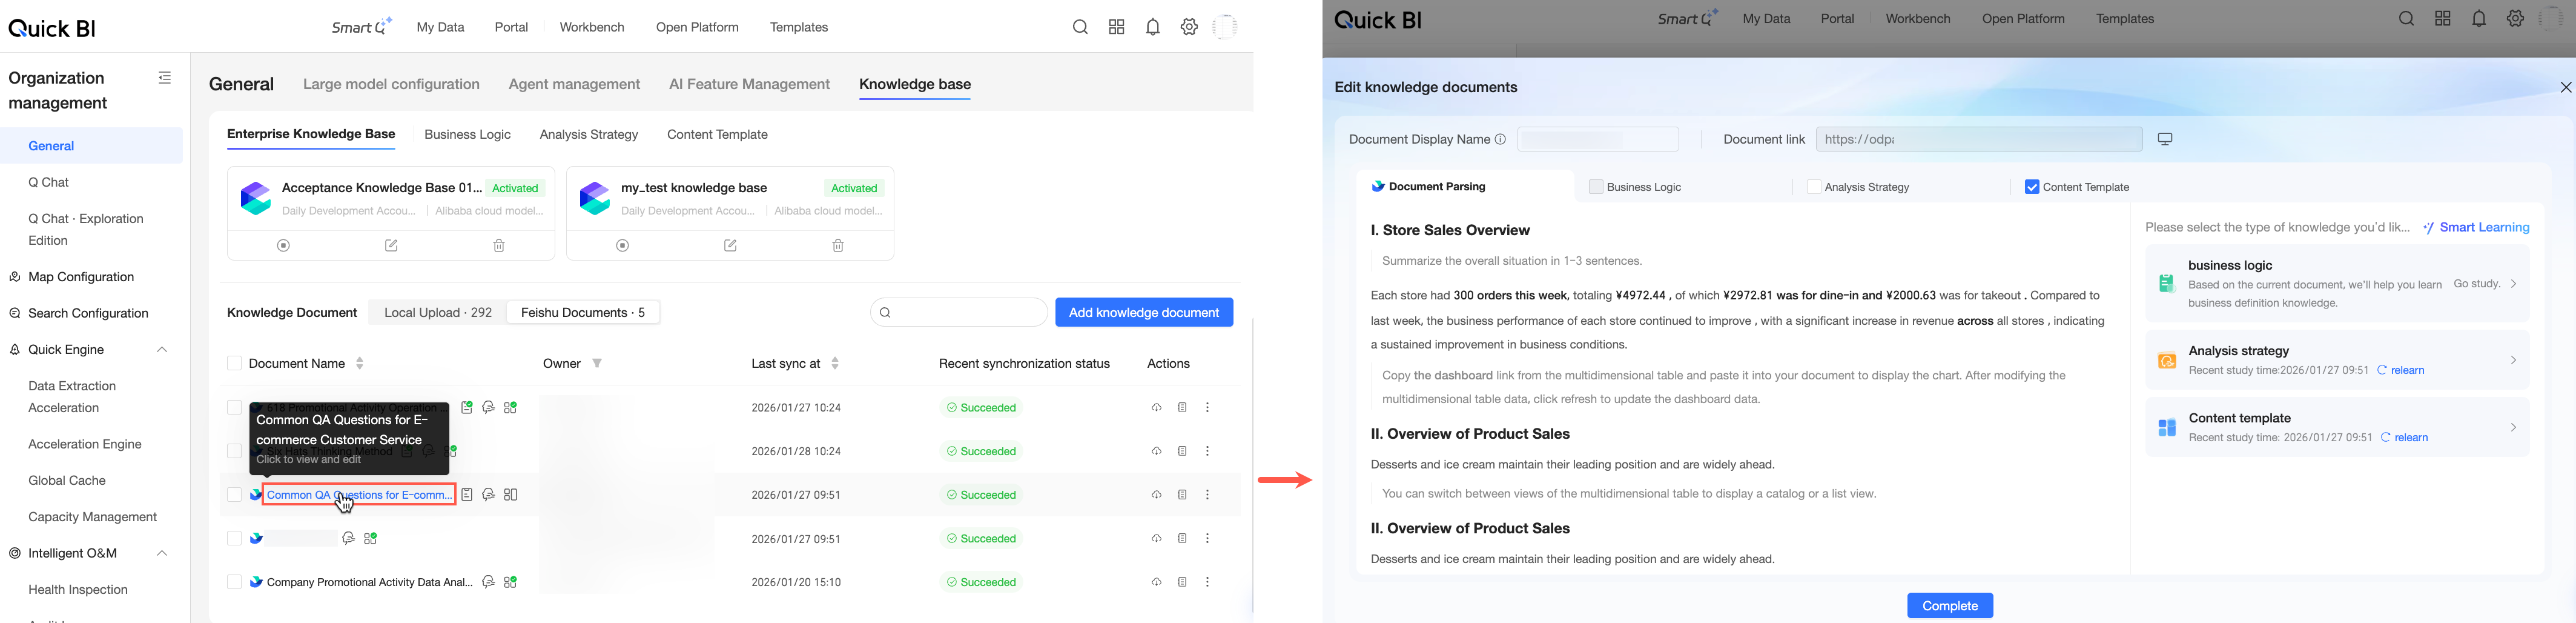Image resolution: width=2576 pixels, height=623 pixels.
Task: Open more-actions menu for Common QA Questions row
Action: point(1207,495)
